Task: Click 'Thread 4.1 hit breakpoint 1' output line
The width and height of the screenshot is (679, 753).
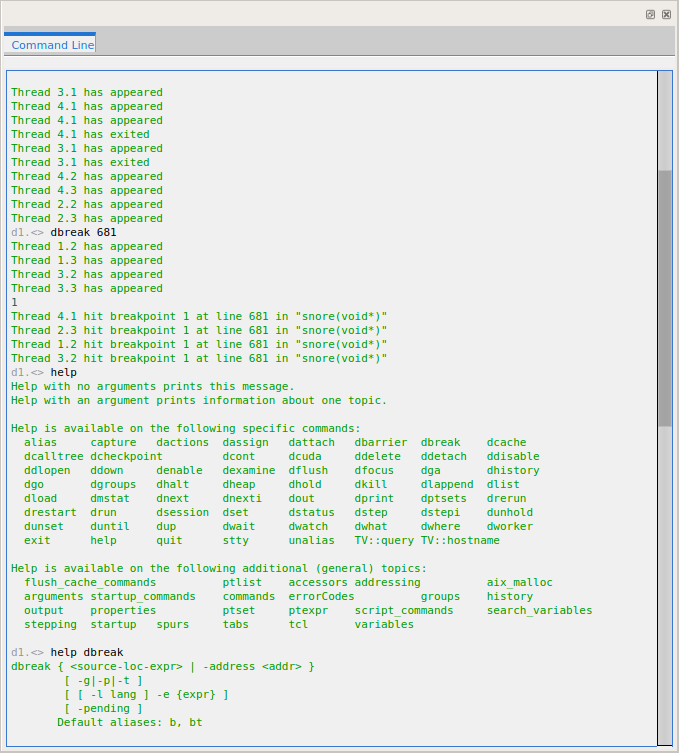Action: (199, 316)
